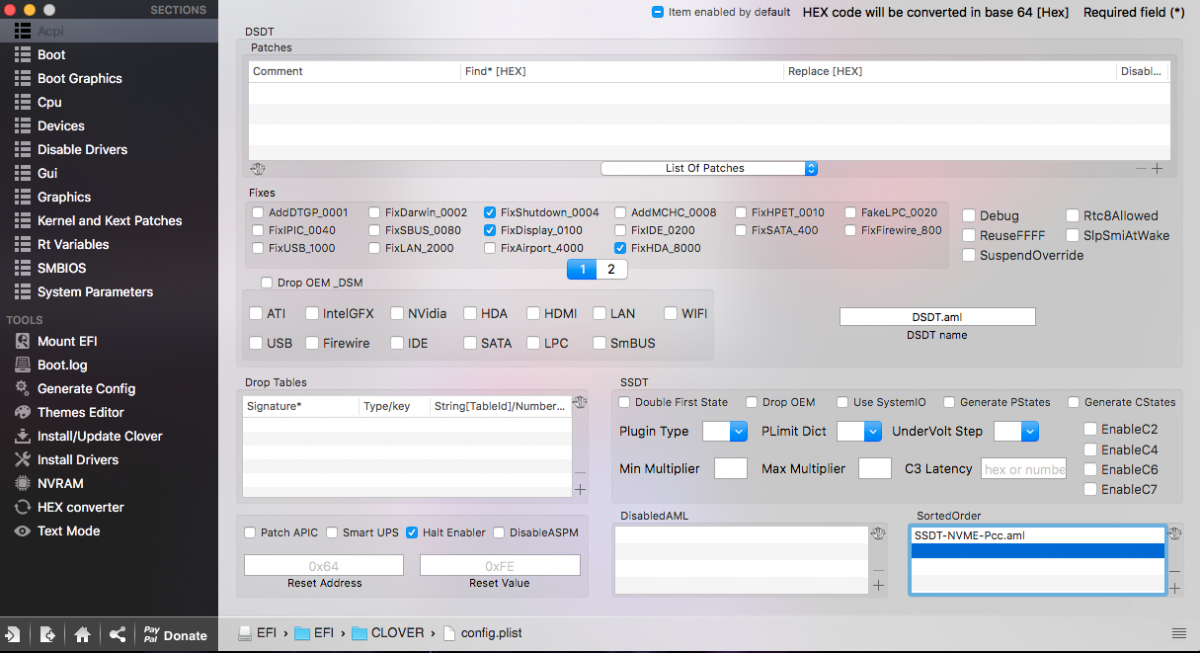This screenshot has width=1200, height=653.
Task: Disable the FixShutdown_0004 checkbox
Action: pyautogui.click(x=490, y=213)
